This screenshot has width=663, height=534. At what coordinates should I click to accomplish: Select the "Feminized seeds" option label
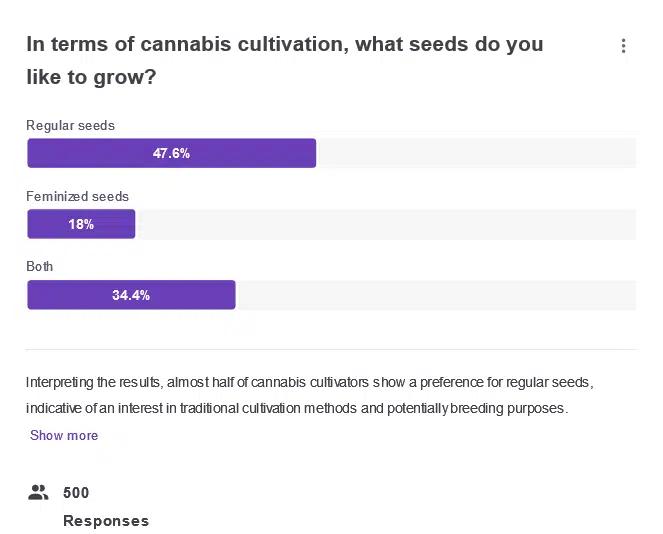point(77,196)
